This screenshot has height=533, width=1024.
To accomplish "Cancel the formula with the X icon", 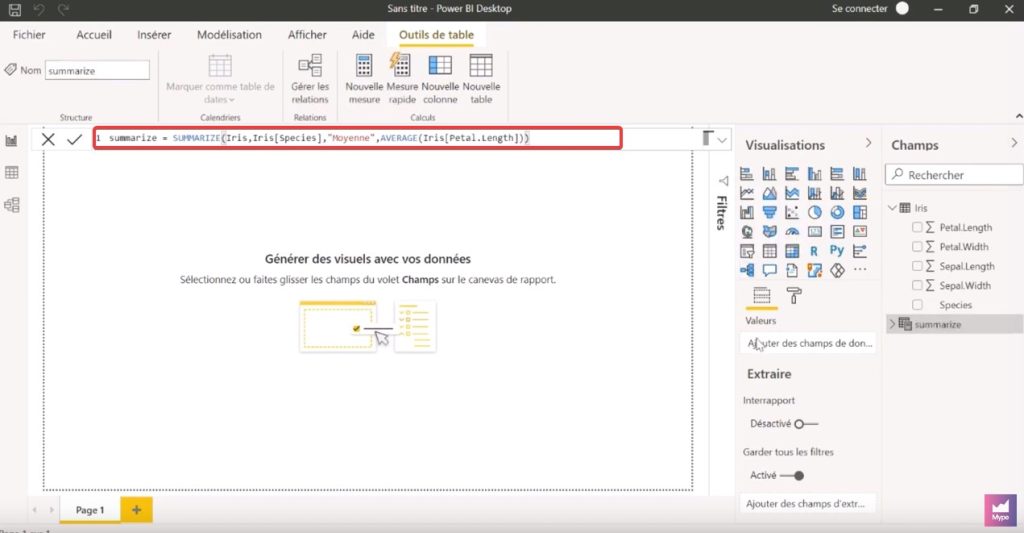I will [x=48, y=139].
